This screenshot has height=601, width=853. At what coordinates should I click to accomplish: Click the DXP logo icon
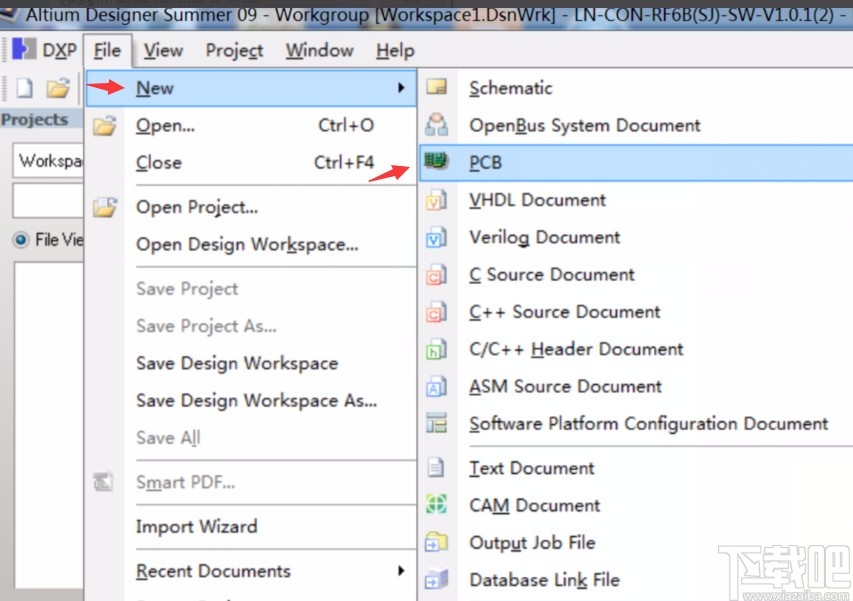click(x=23, y=49)
